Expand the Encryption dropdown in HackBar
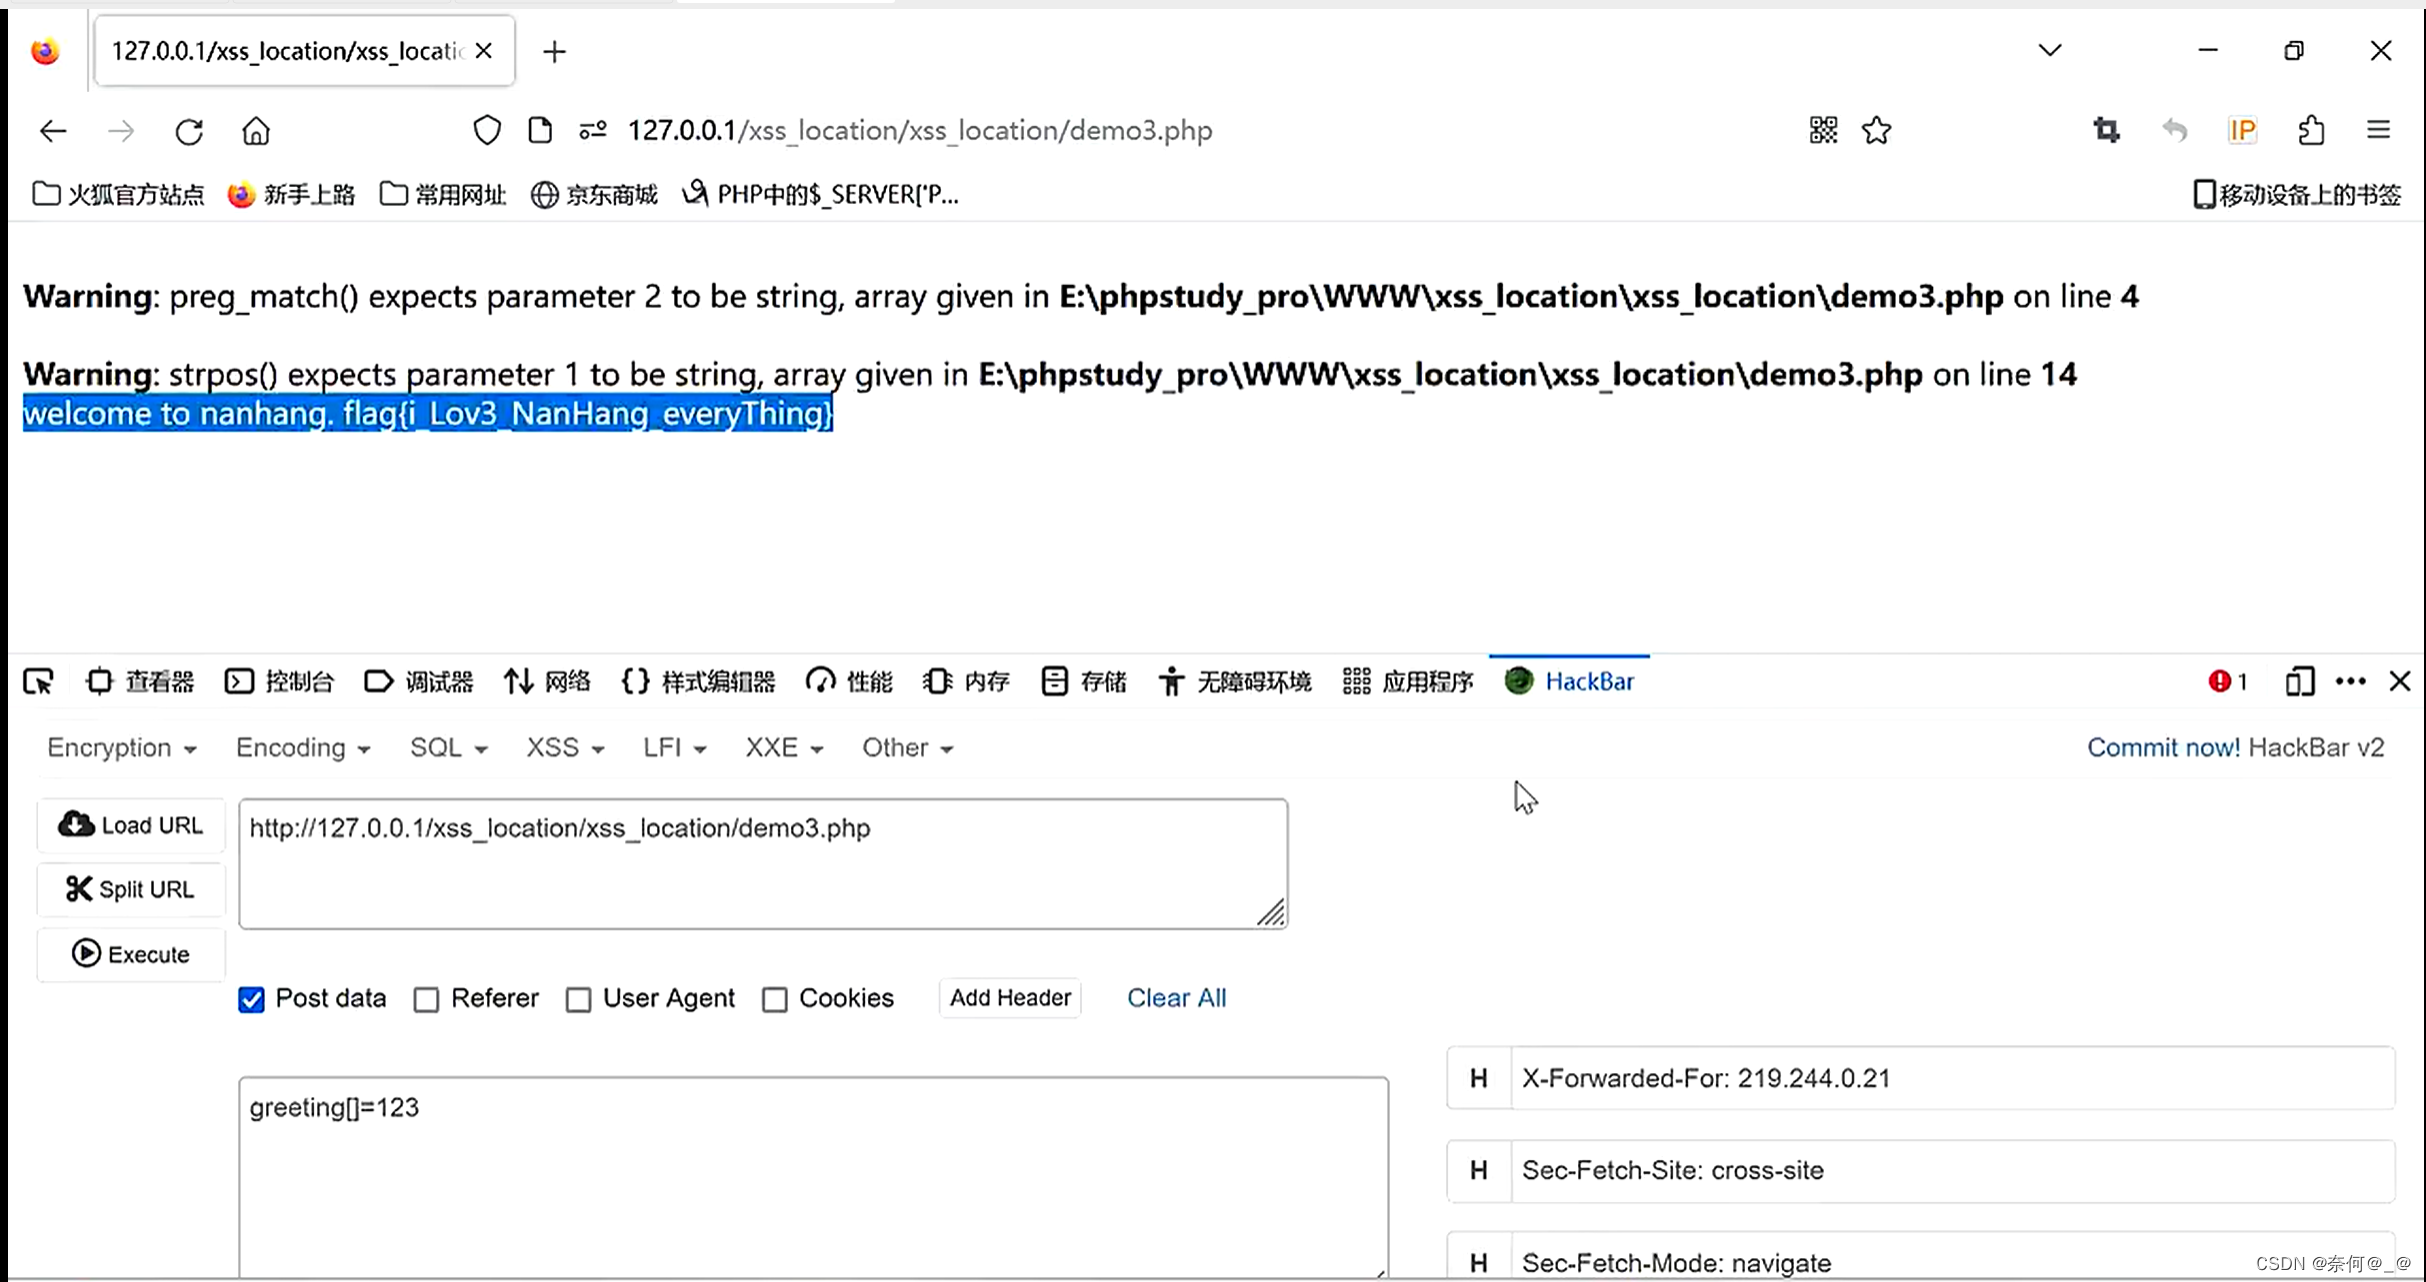Image resolution: width=2426 pixels, height=1282 pixels. (121, 748)
